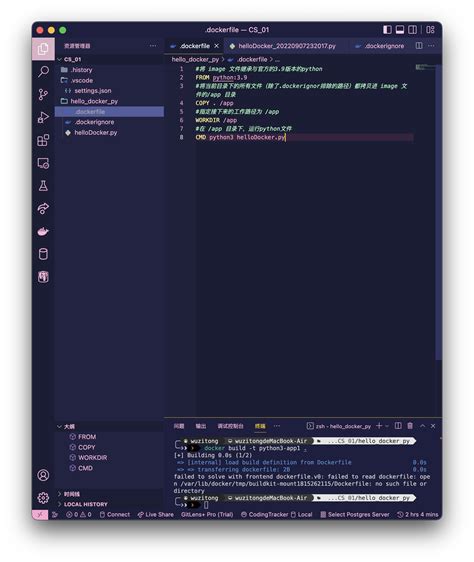
Task: Expand the Timeline section
Action: point(109,494)
